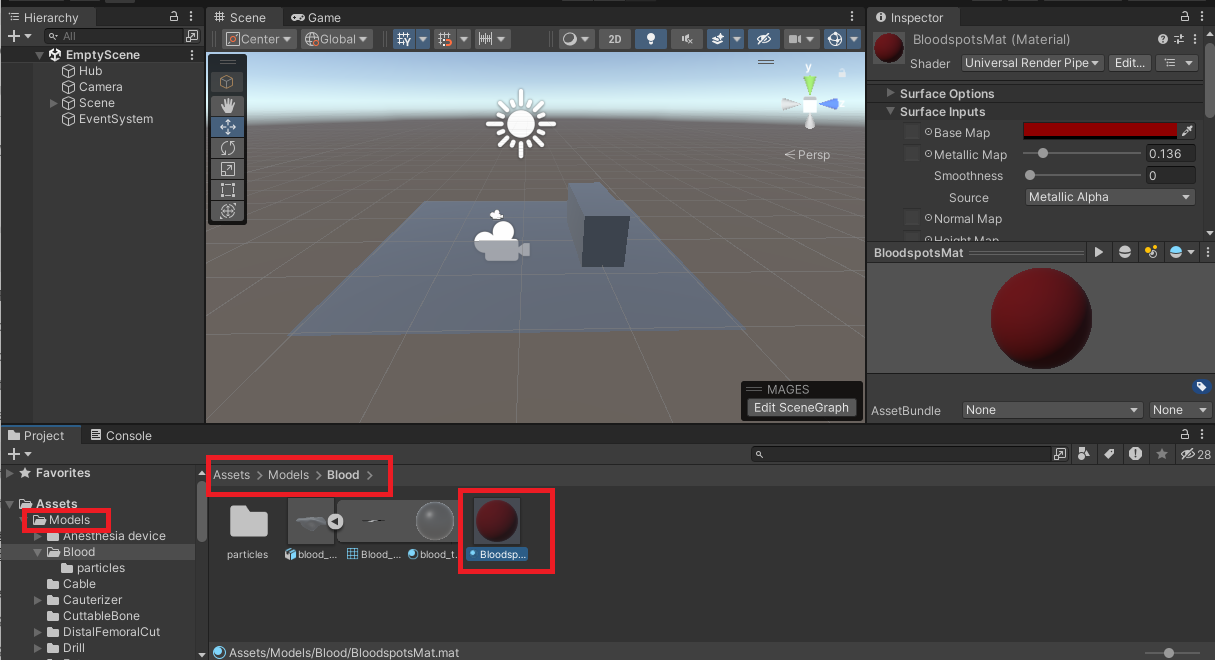Select the Move tool in scene
Image resolution: width=1215 pixels, height=660 pixels.
pyautogui.click(x=227, y=127)
